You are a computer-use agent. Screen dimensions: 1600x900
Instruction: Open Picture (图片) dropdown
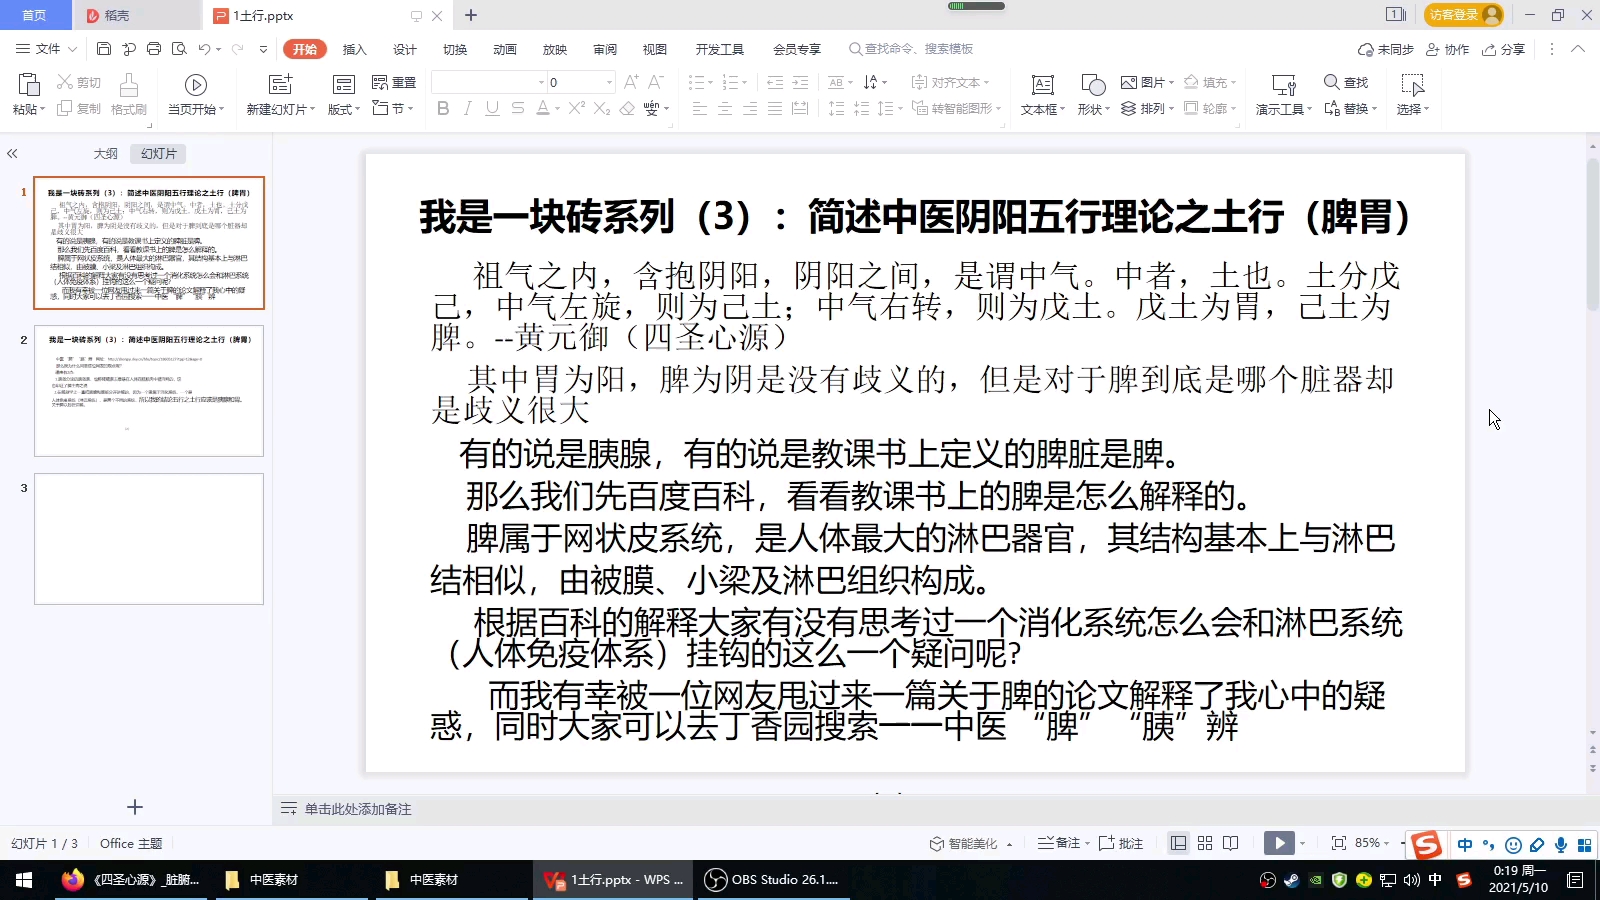(x=1171, y=82)
